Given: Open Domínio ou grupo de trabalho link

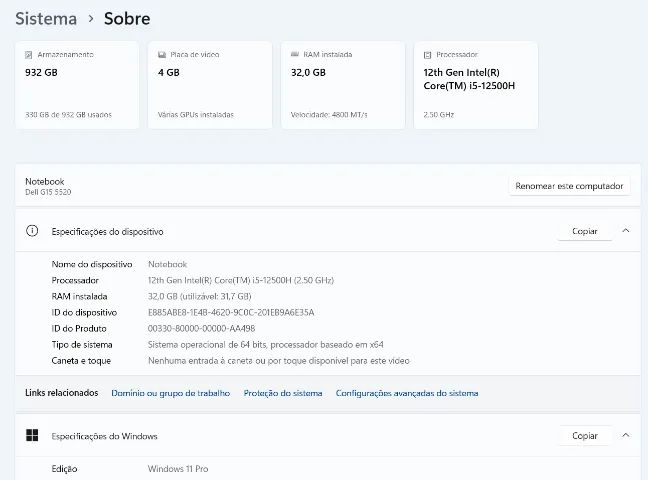Looking at the screenshot, I should [171, 393].
